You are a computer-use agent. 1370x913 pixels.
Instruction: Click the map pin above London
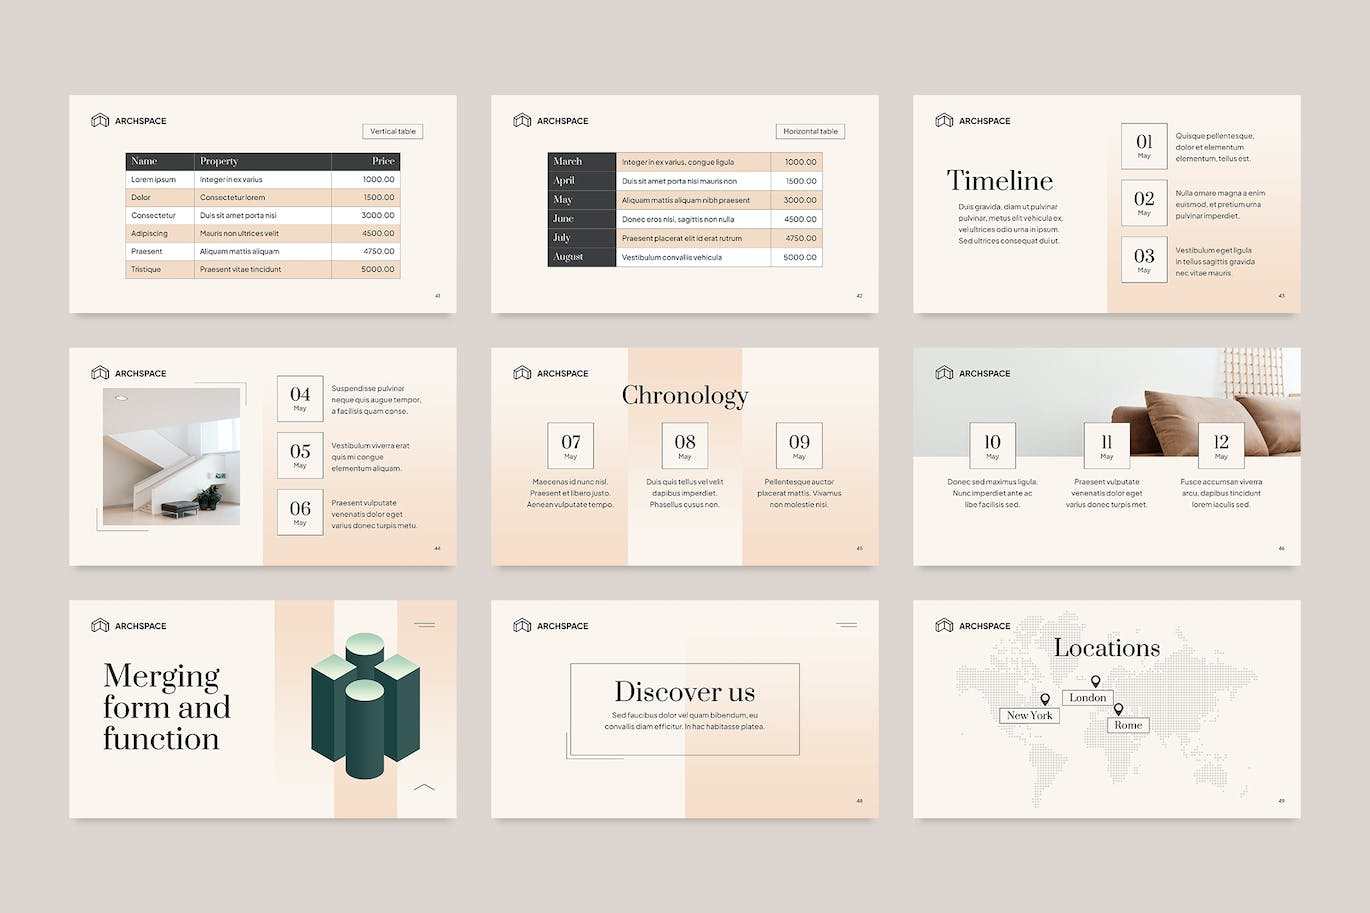coord(1095,681)
